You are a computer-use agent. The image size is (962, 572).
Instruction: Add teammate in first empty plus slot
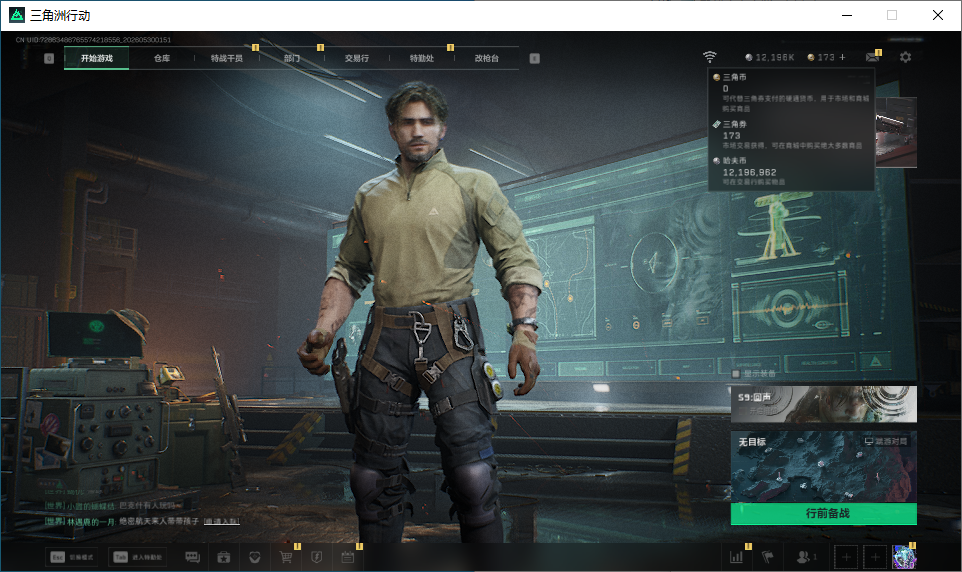[x=846, y=557]
